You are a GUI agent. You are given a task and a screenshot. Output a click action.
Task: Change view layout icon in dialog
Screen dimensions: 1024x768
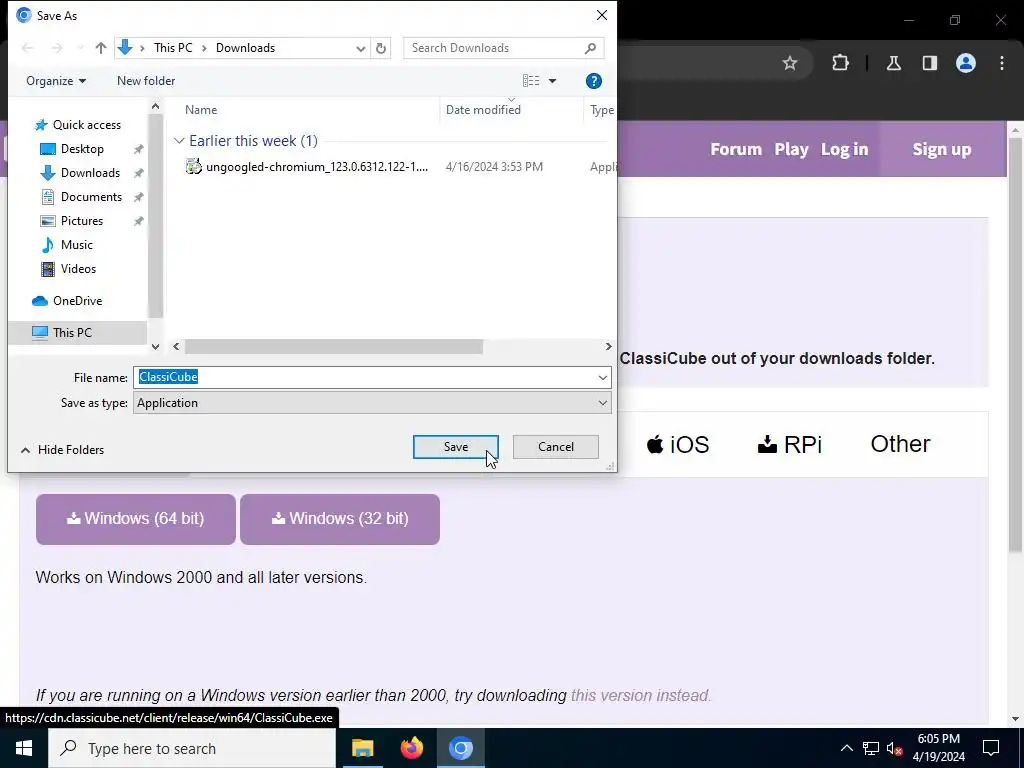pos(531,81)
